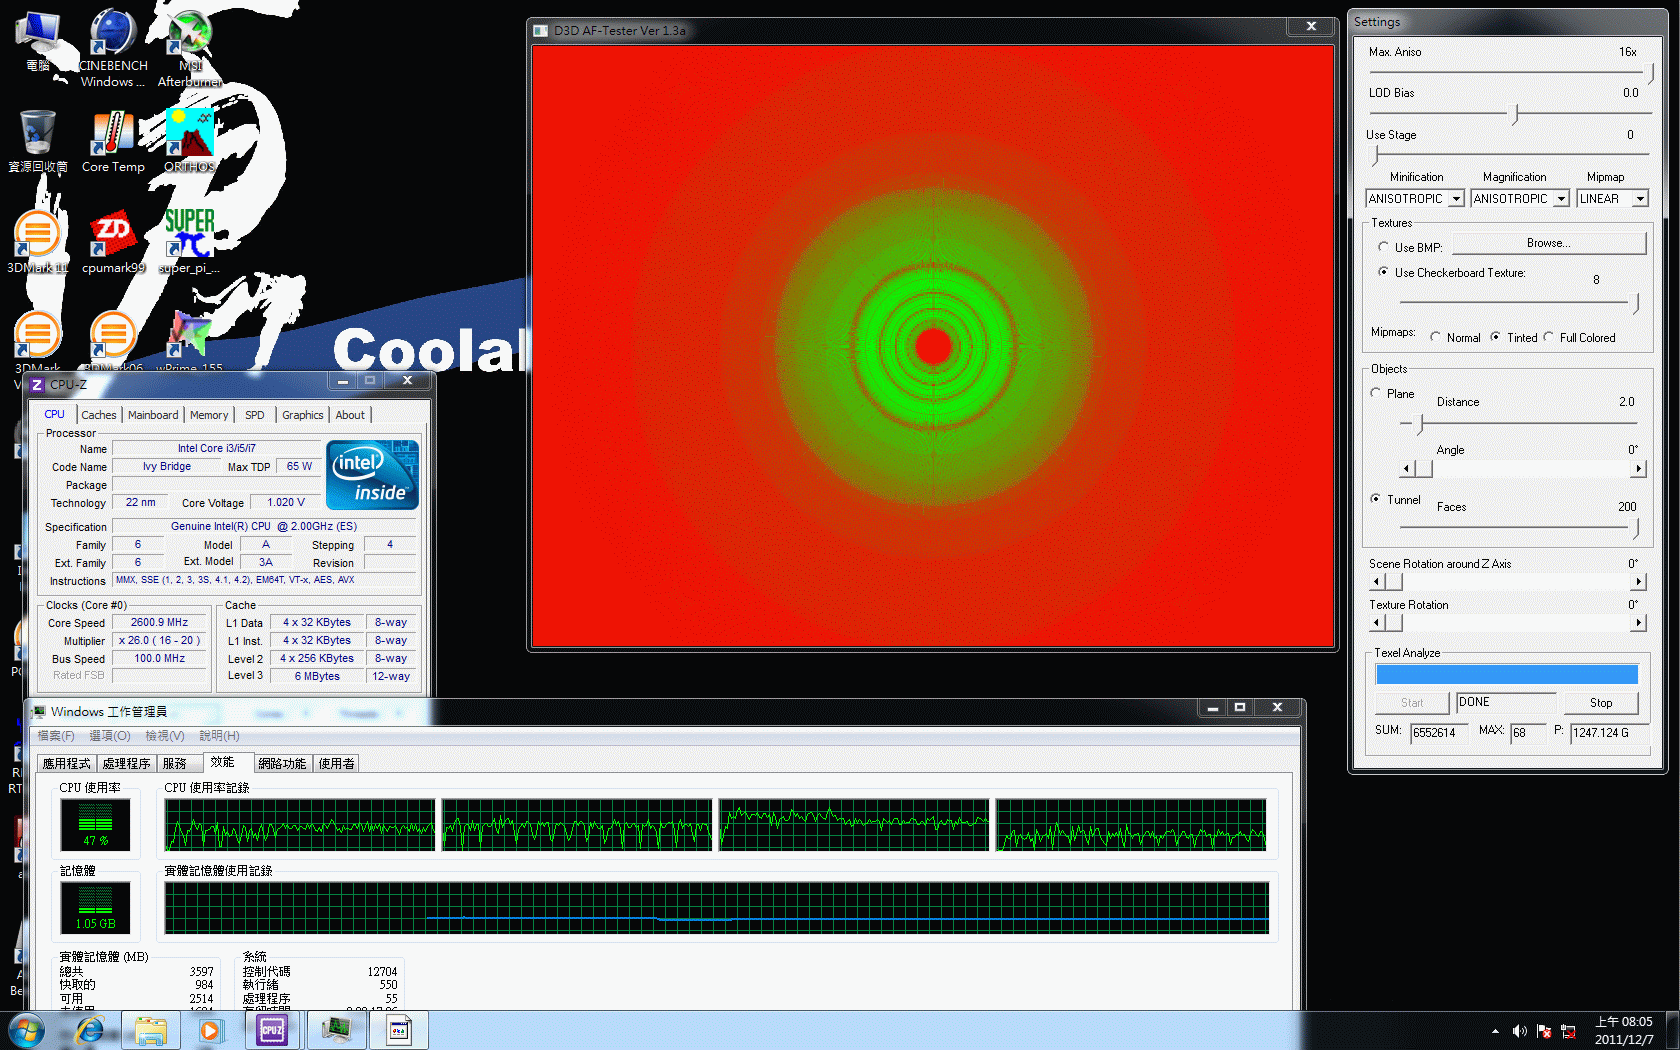The image size is (1680, 1050).
Task: Open the Windows Start orb
Action: click(x=26, y=1030)
